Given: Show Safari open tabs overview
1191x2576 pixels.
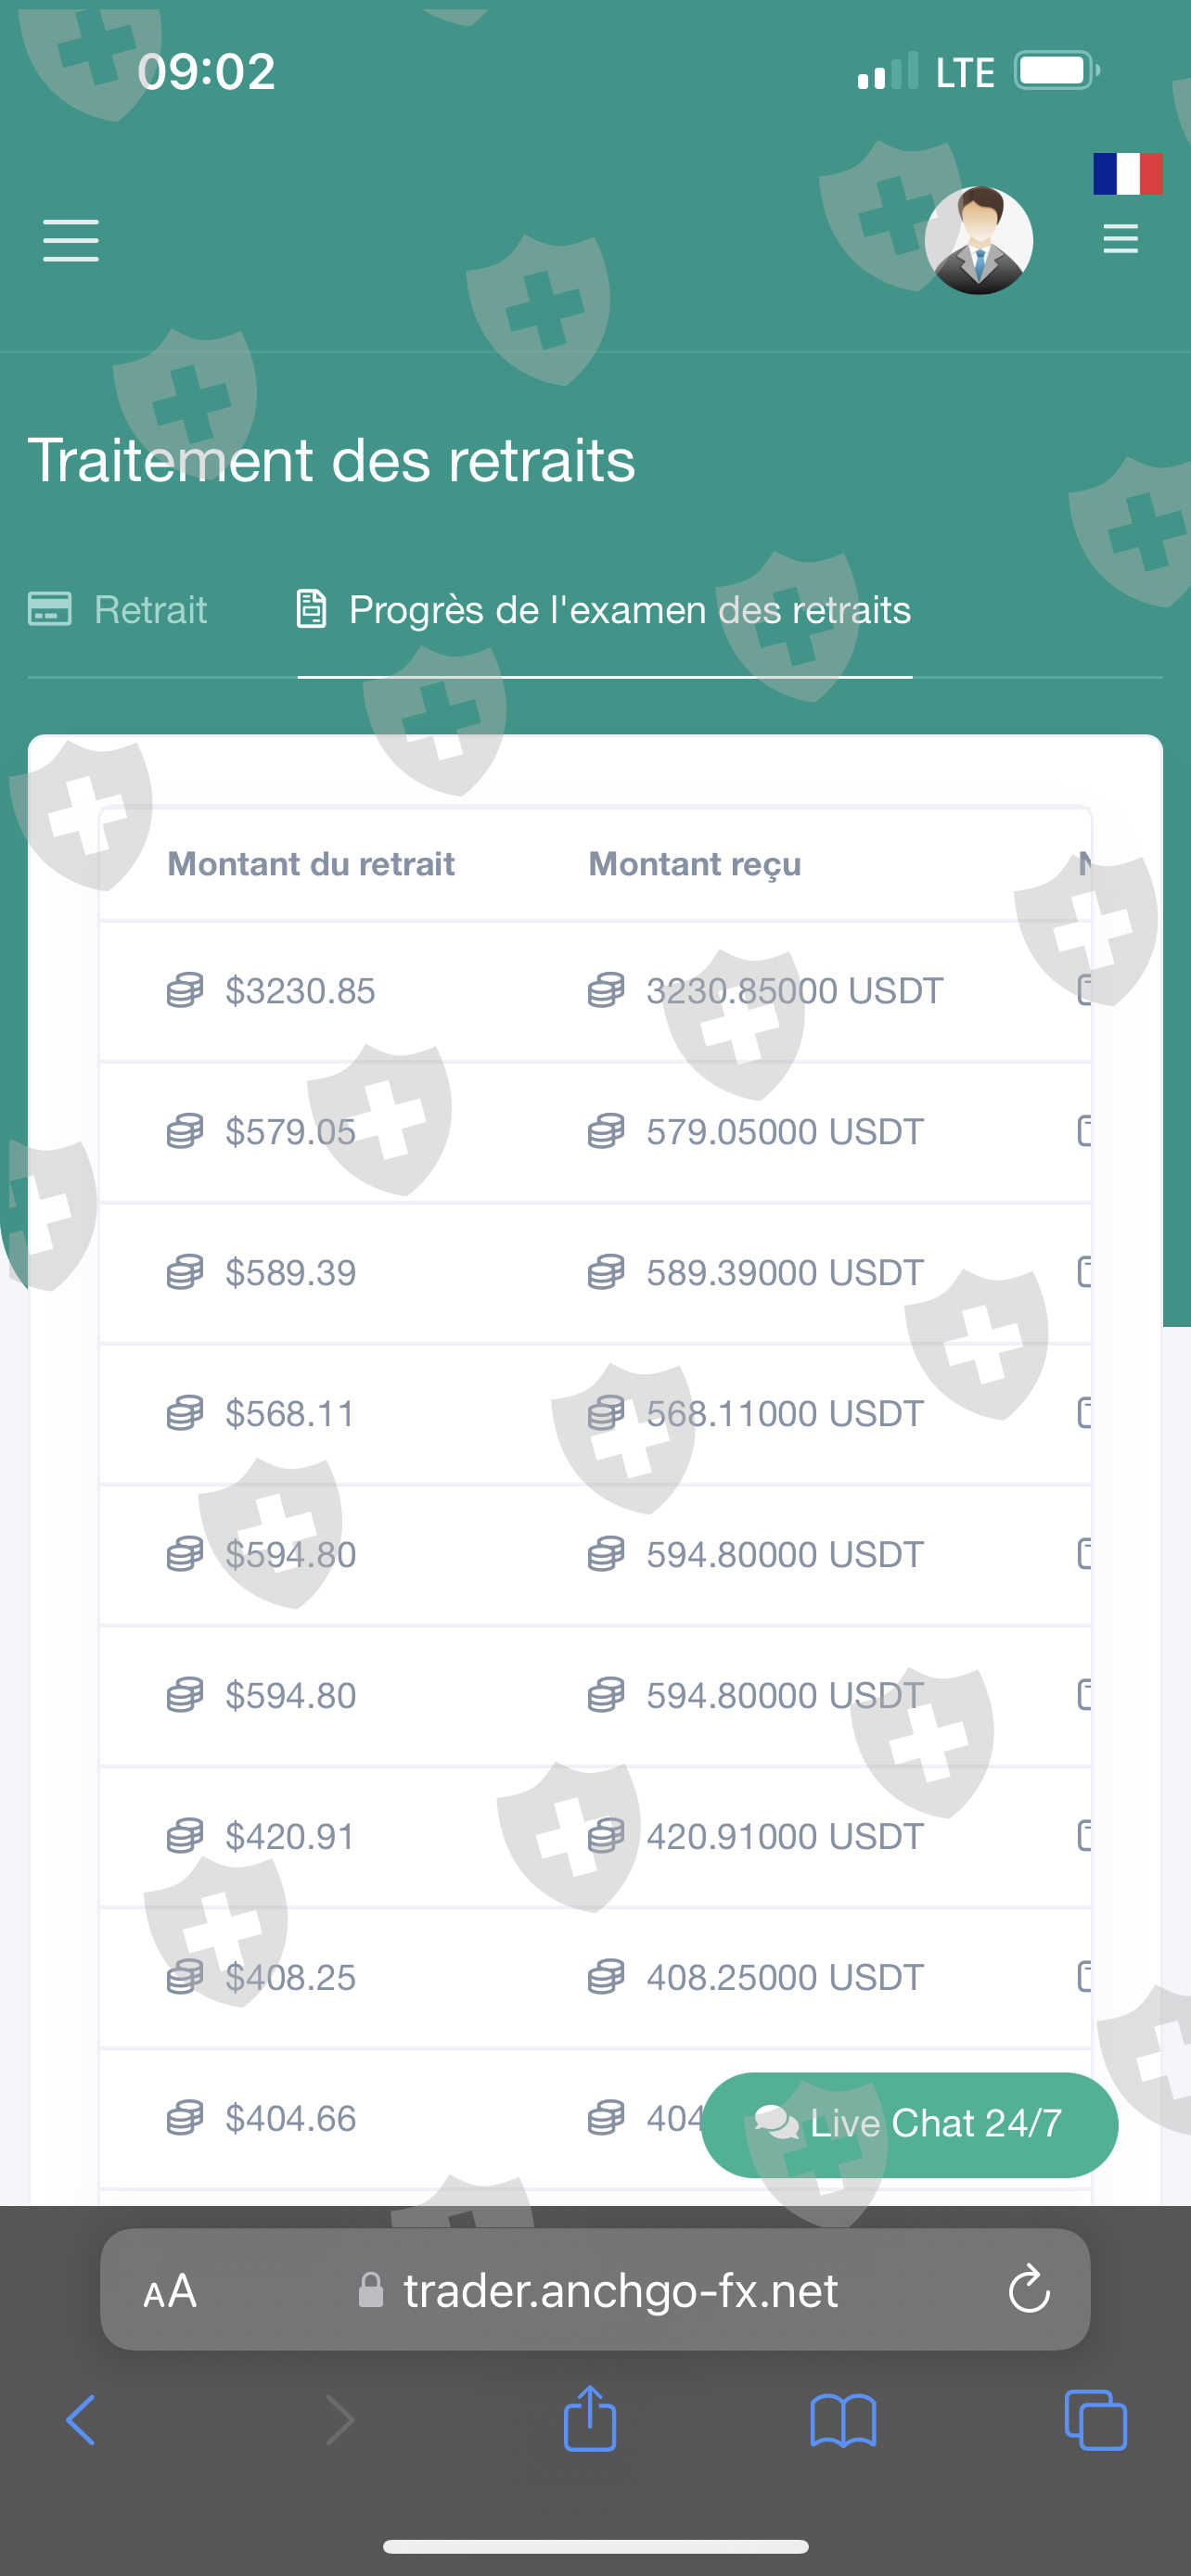Looking at the screenshot, I should coord(1095,2421).
